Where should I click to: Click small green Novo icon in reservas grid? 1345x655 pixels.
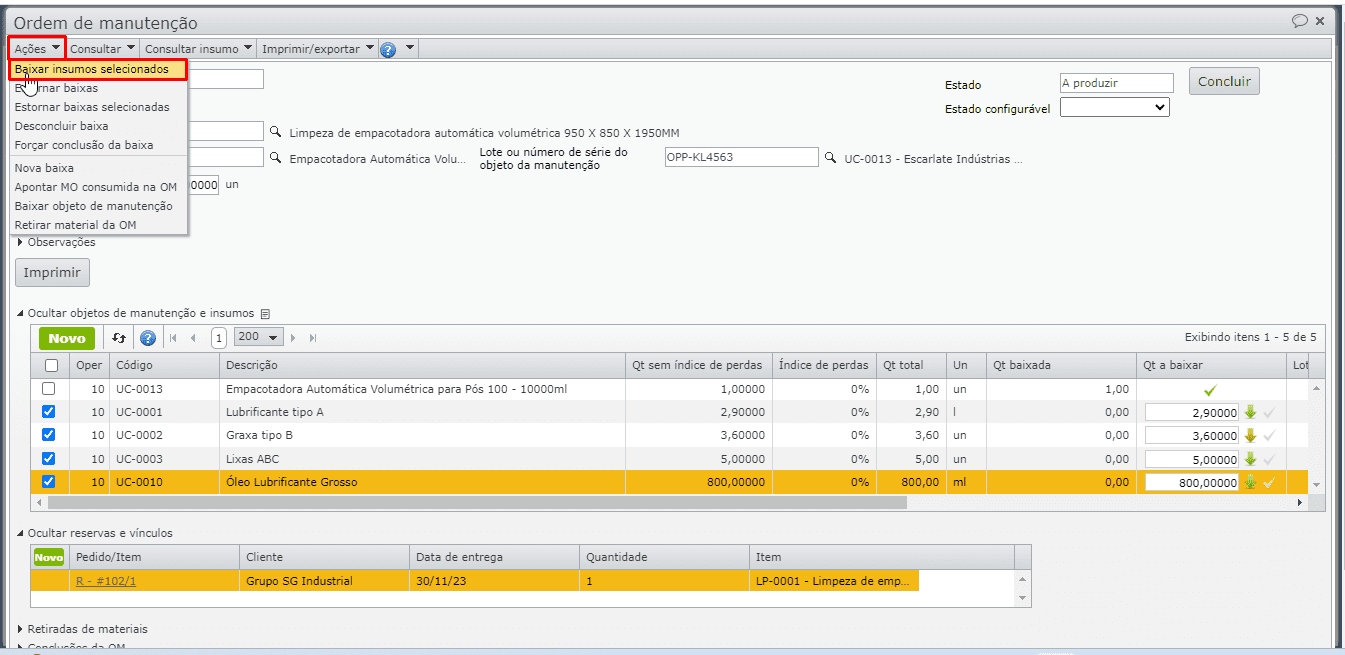point(48,557)
